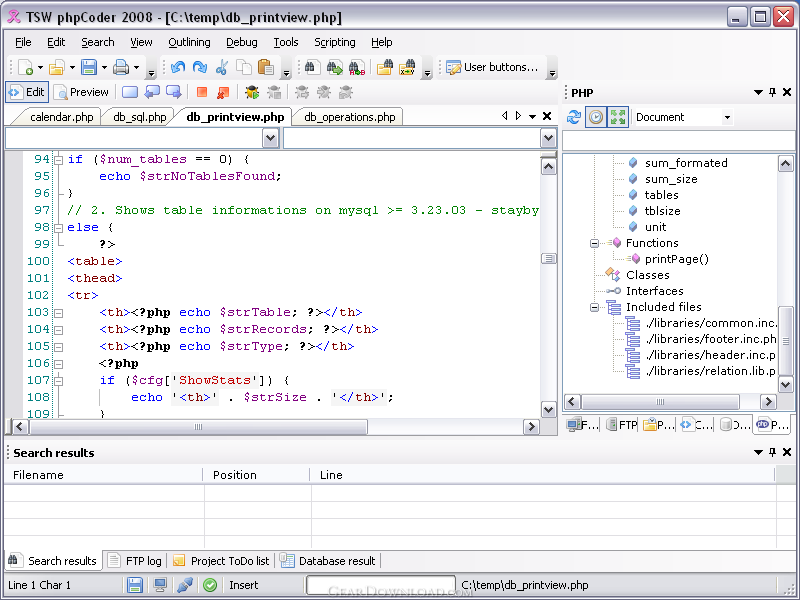
Task: Open the left code navigation combo box
Action: [270, 138]
